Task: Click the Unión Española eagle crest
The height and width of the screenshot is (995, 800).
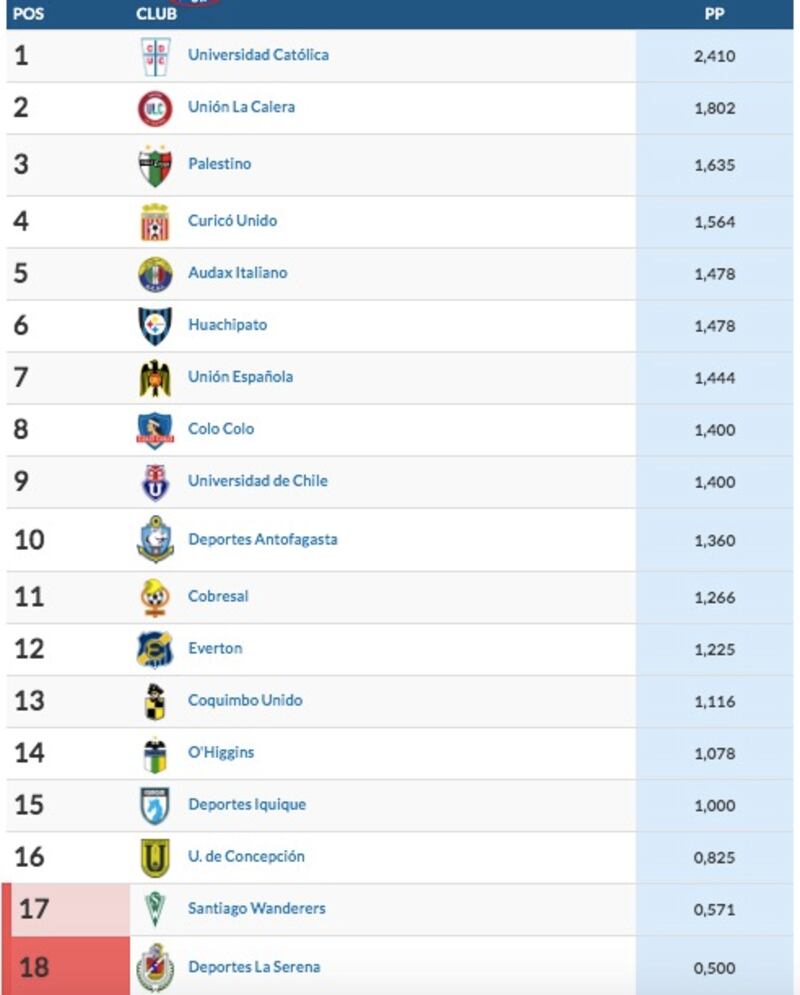Action: point(155,378)
